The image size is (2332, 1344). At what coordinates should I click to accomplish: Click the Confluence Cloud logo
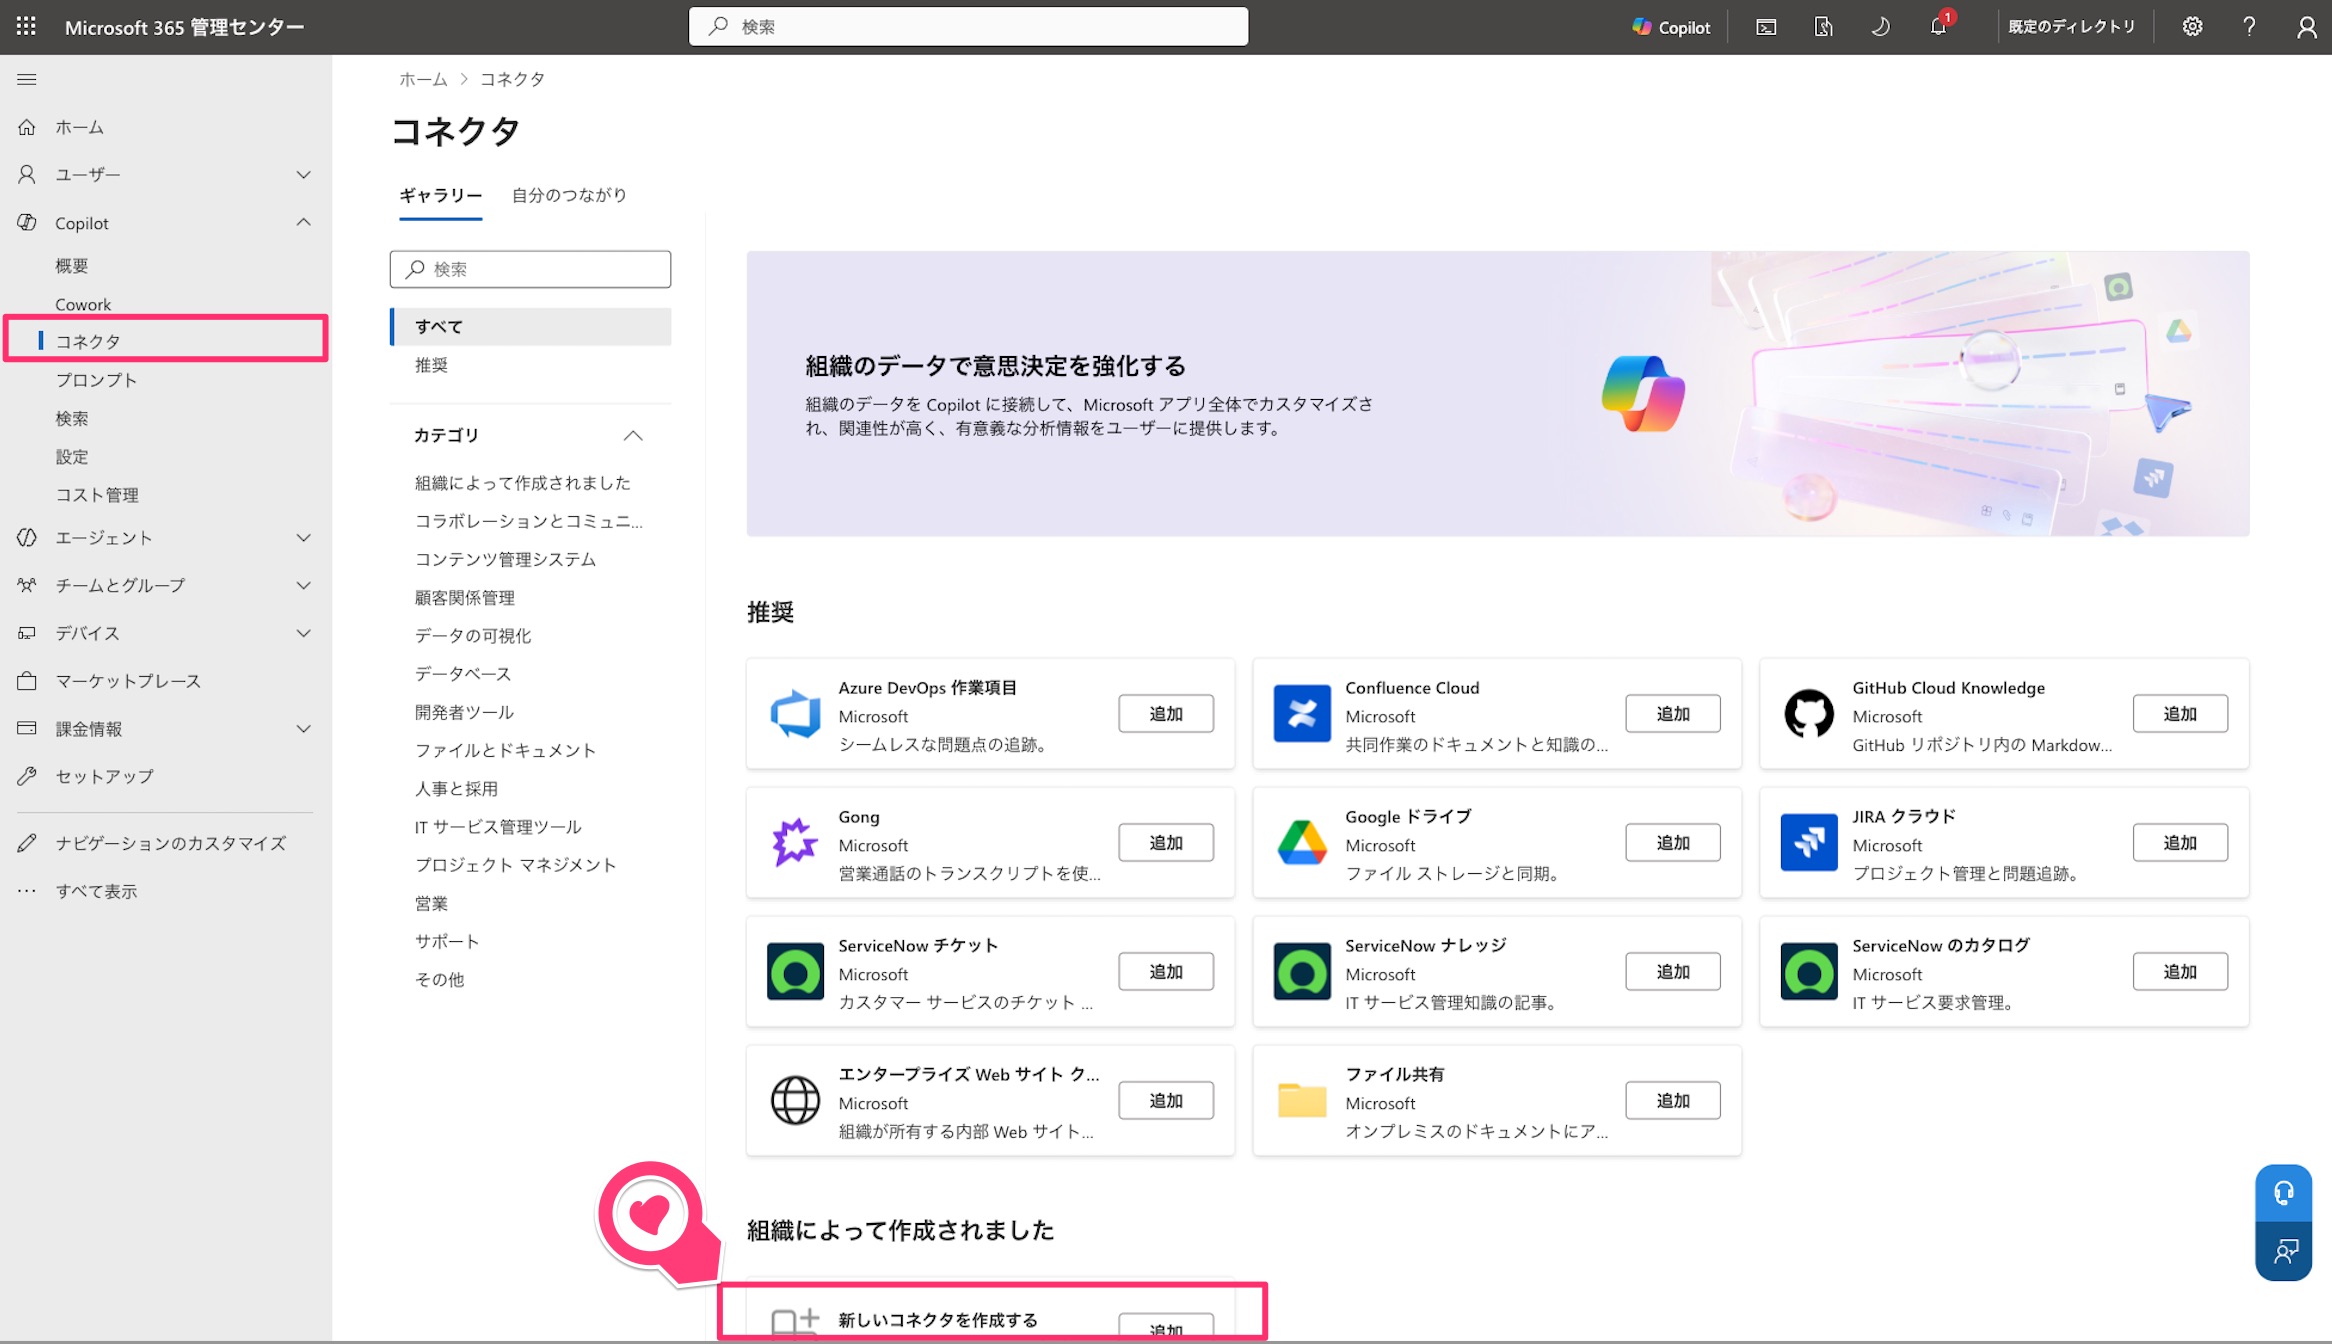1302,714
